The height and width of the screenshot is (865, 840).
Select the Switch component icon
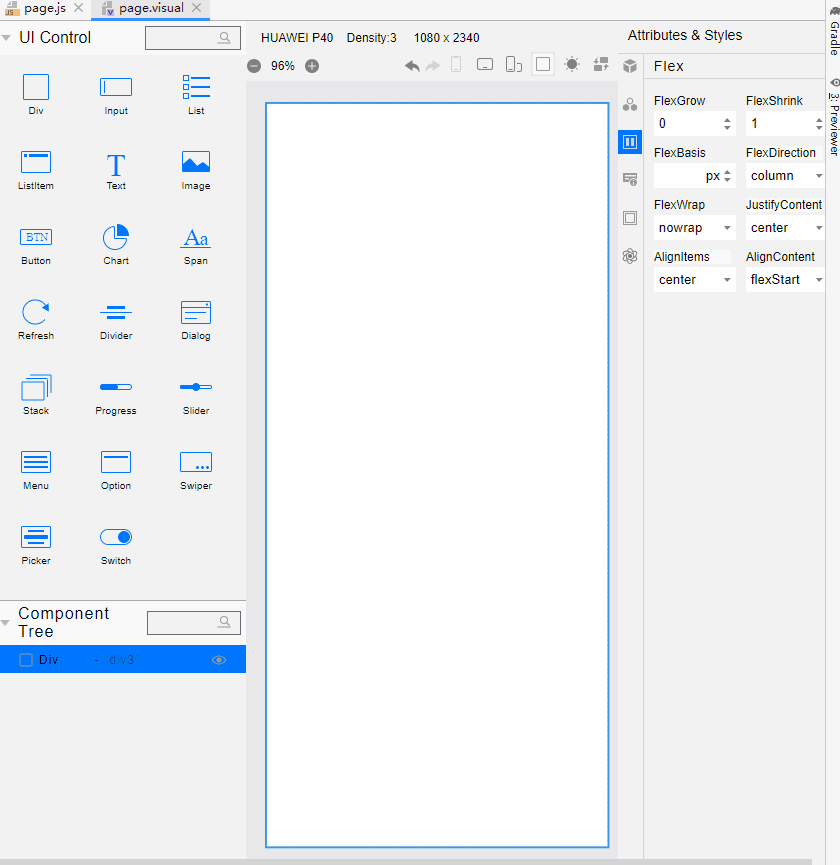(116, 537)
